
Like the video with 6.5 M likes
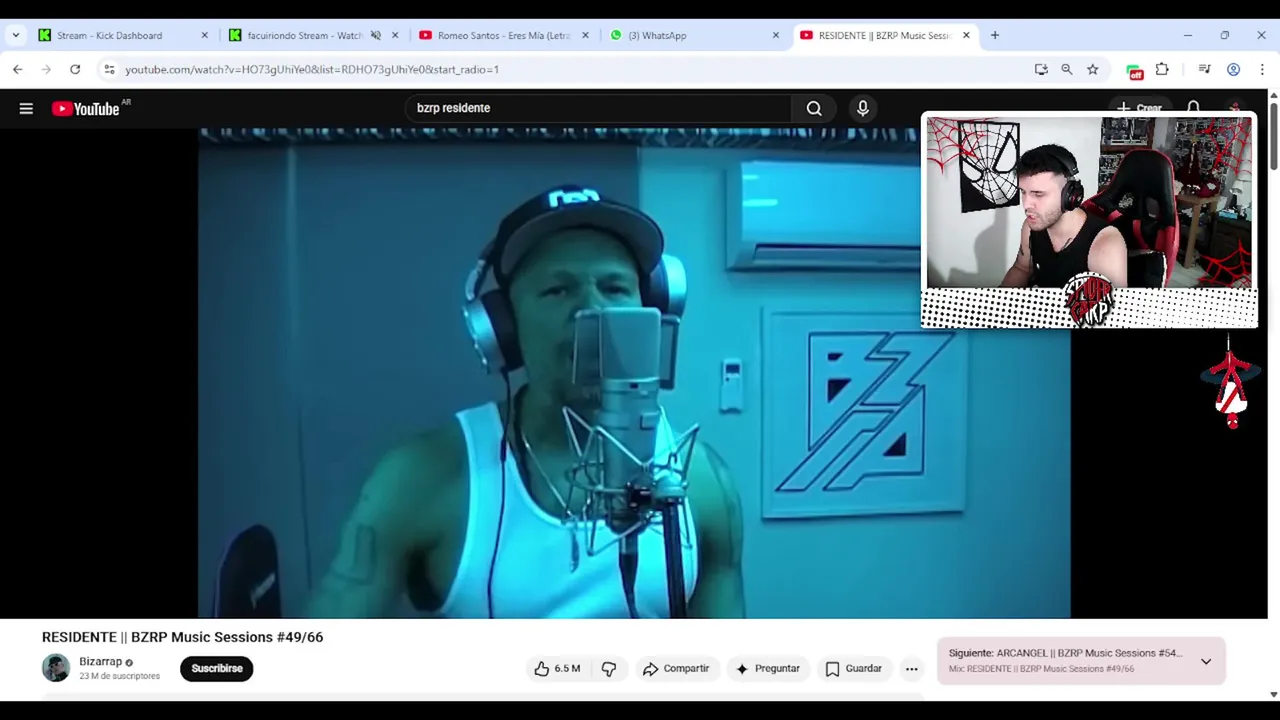pyautogui.click(x=557, y=669)
